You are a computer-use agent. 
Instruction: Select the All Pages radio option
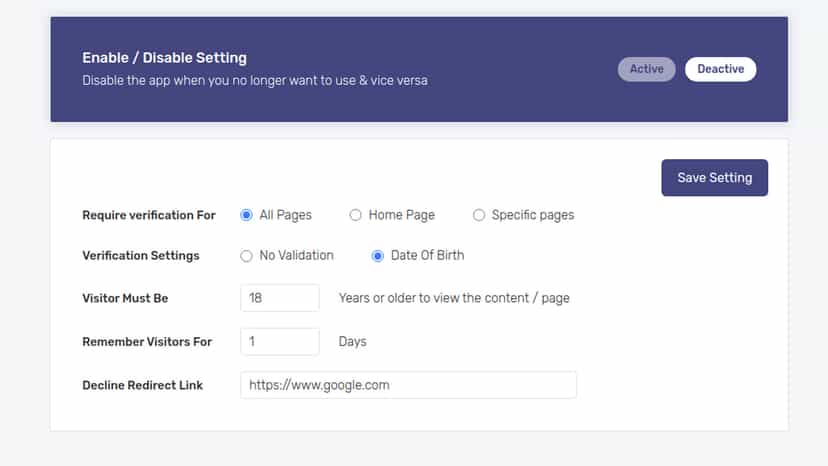[x=246, y=215]
